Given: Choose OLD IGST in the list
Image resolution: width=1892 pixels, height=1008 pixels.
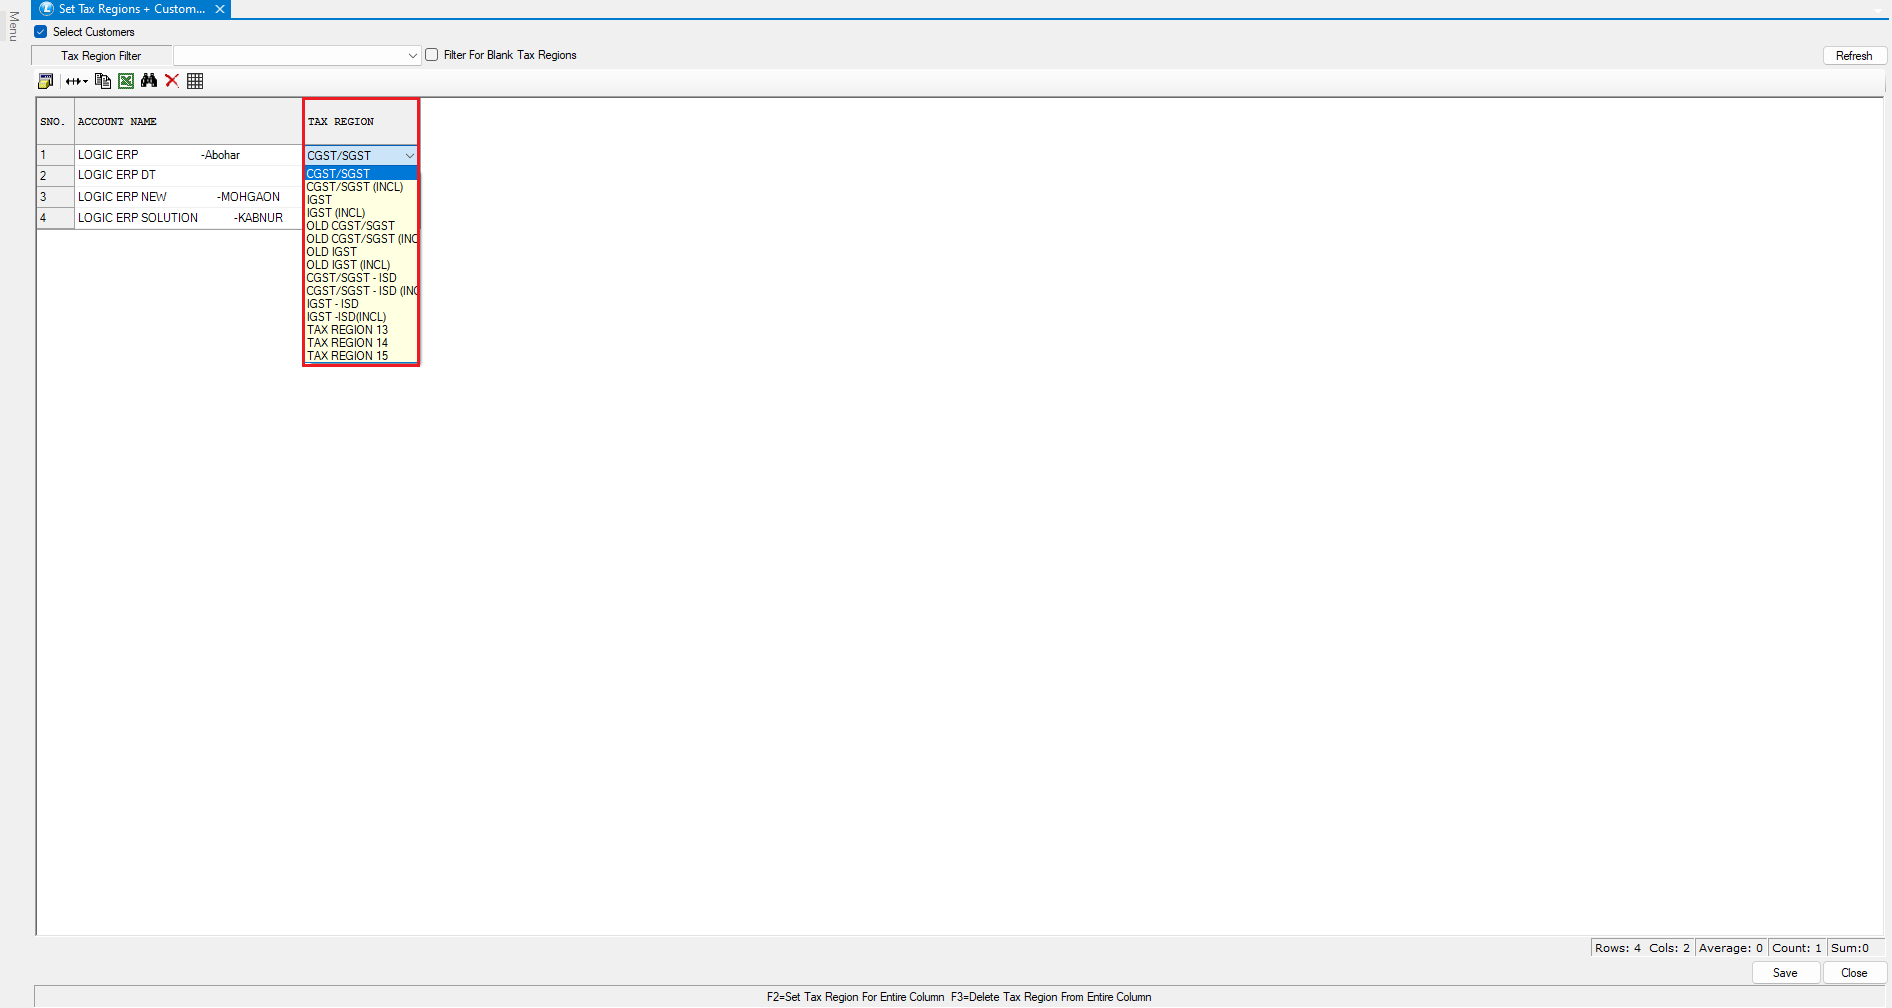Looking at the screenshot, I should tap(331, 252).
